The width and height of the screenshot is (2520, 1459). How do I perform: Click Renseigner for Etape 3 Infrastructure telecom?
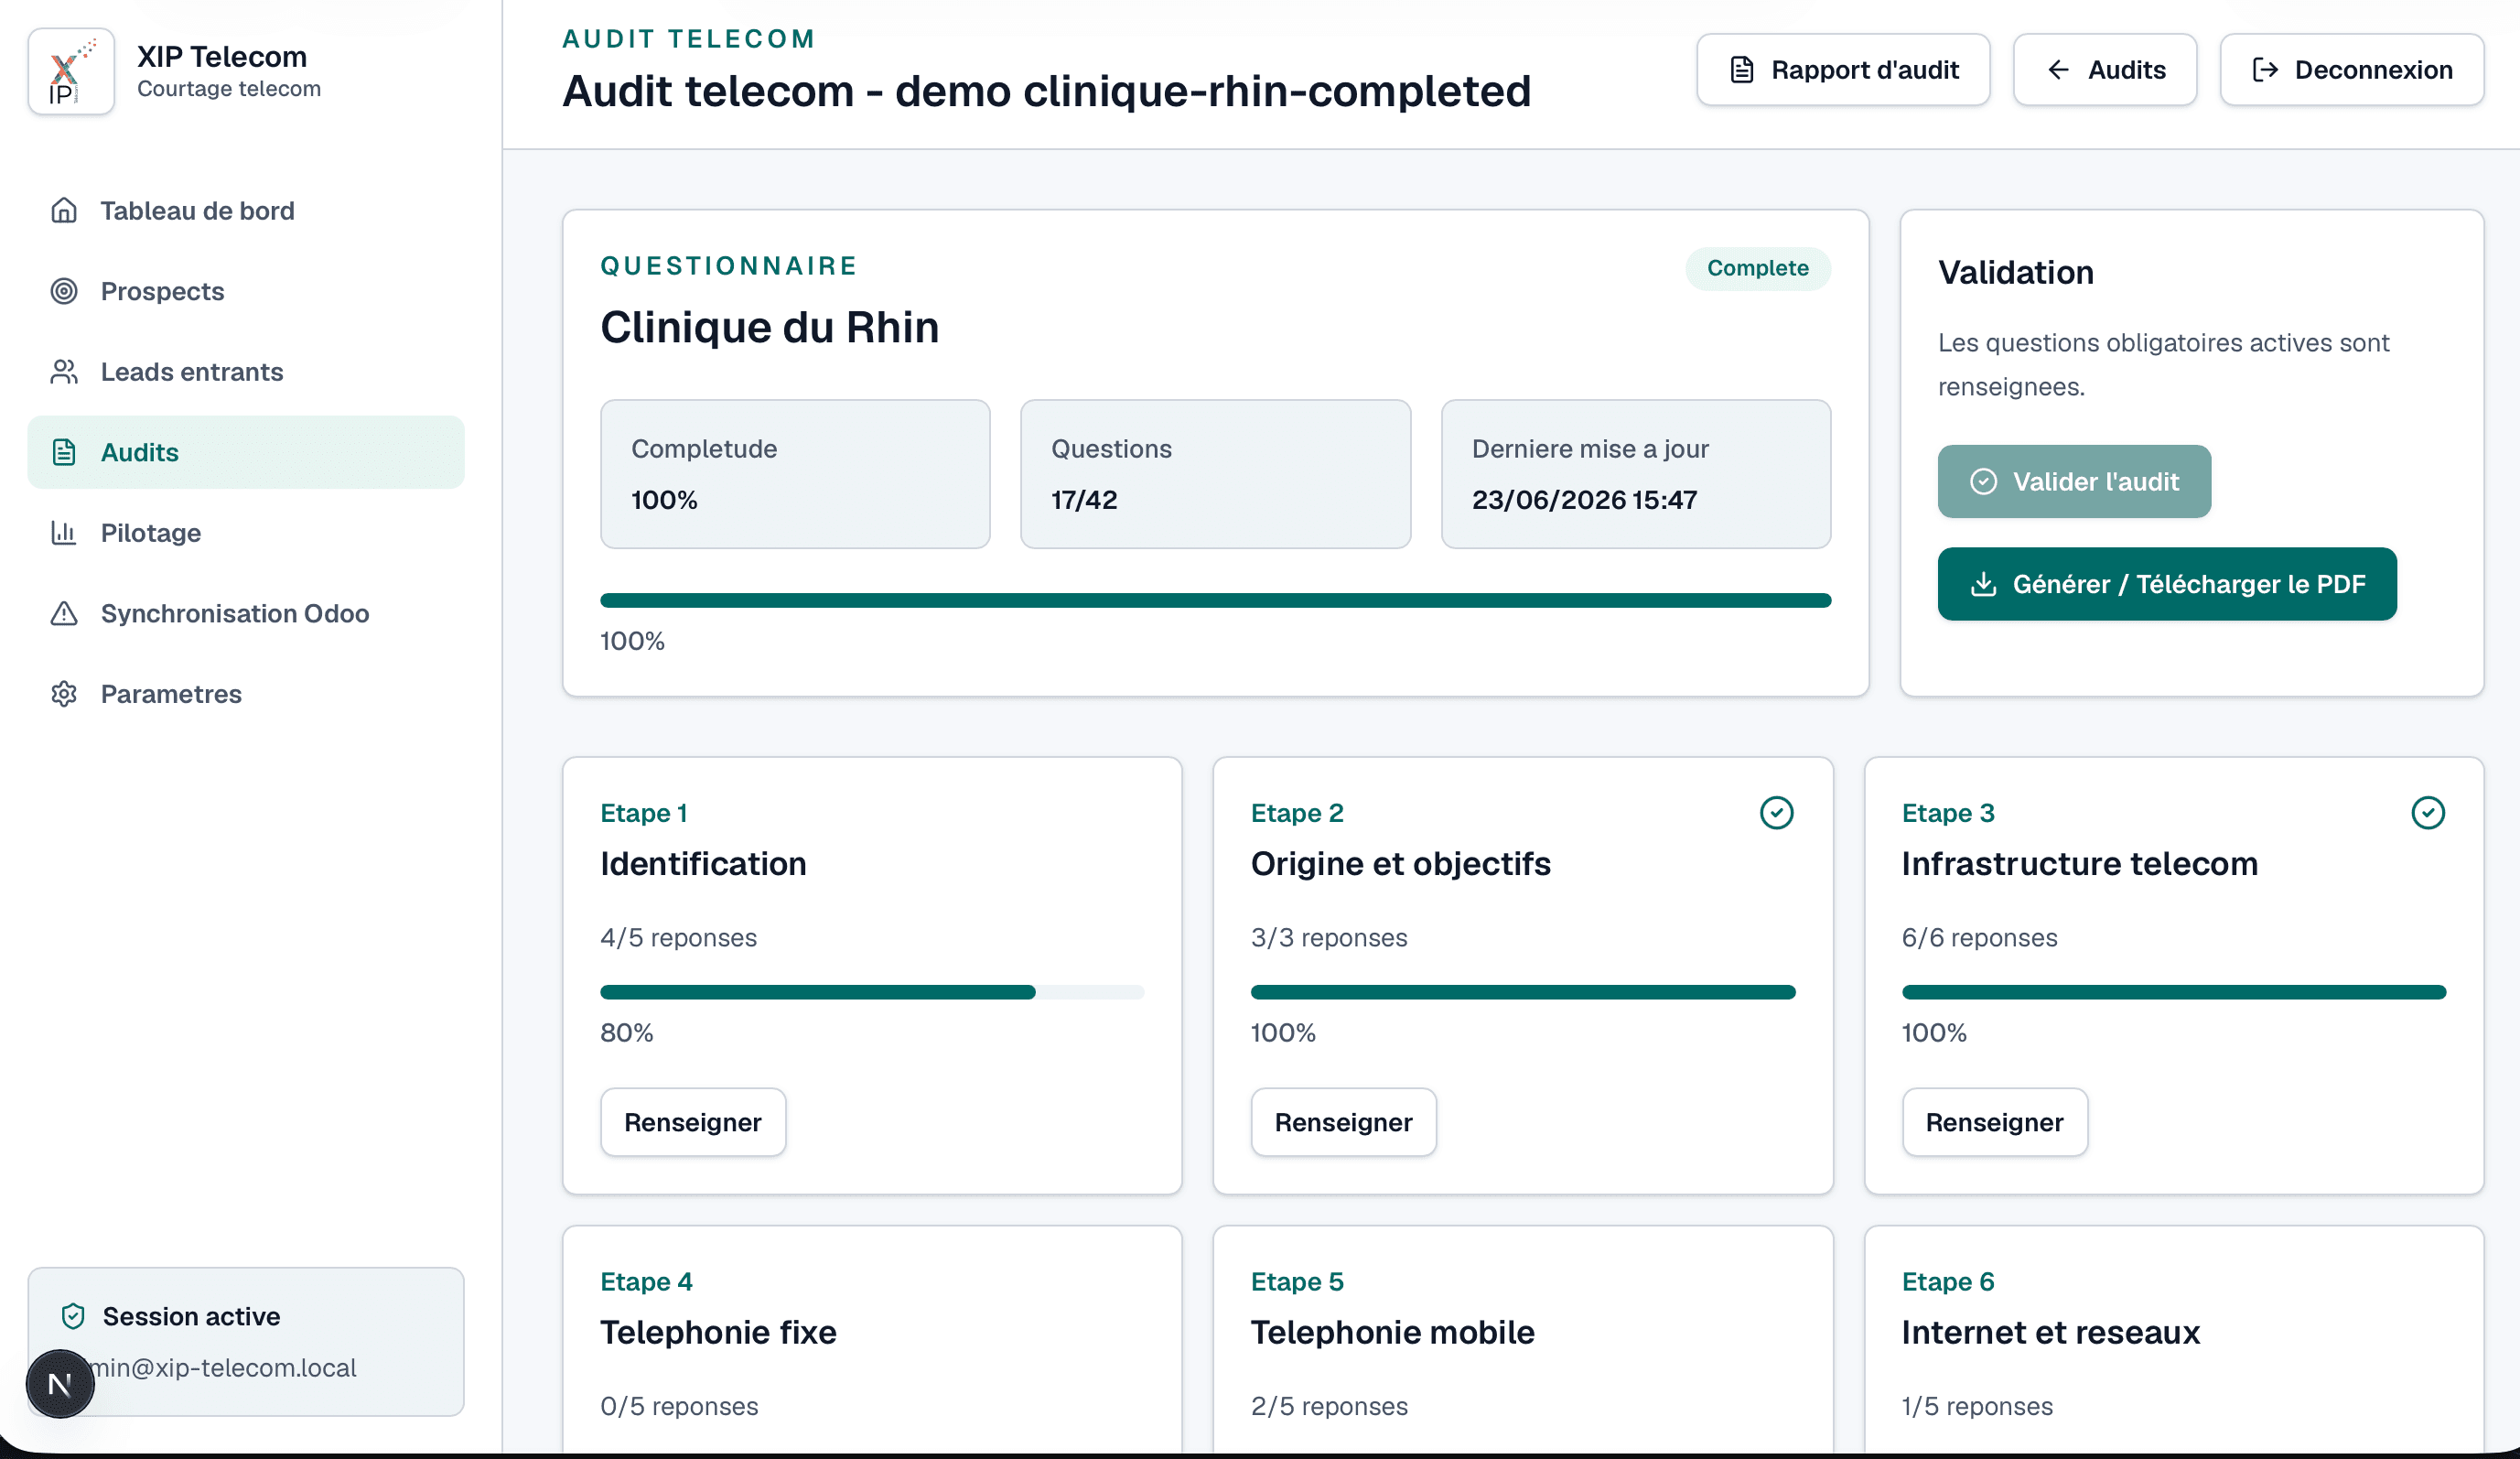tap(1994, 1122)
